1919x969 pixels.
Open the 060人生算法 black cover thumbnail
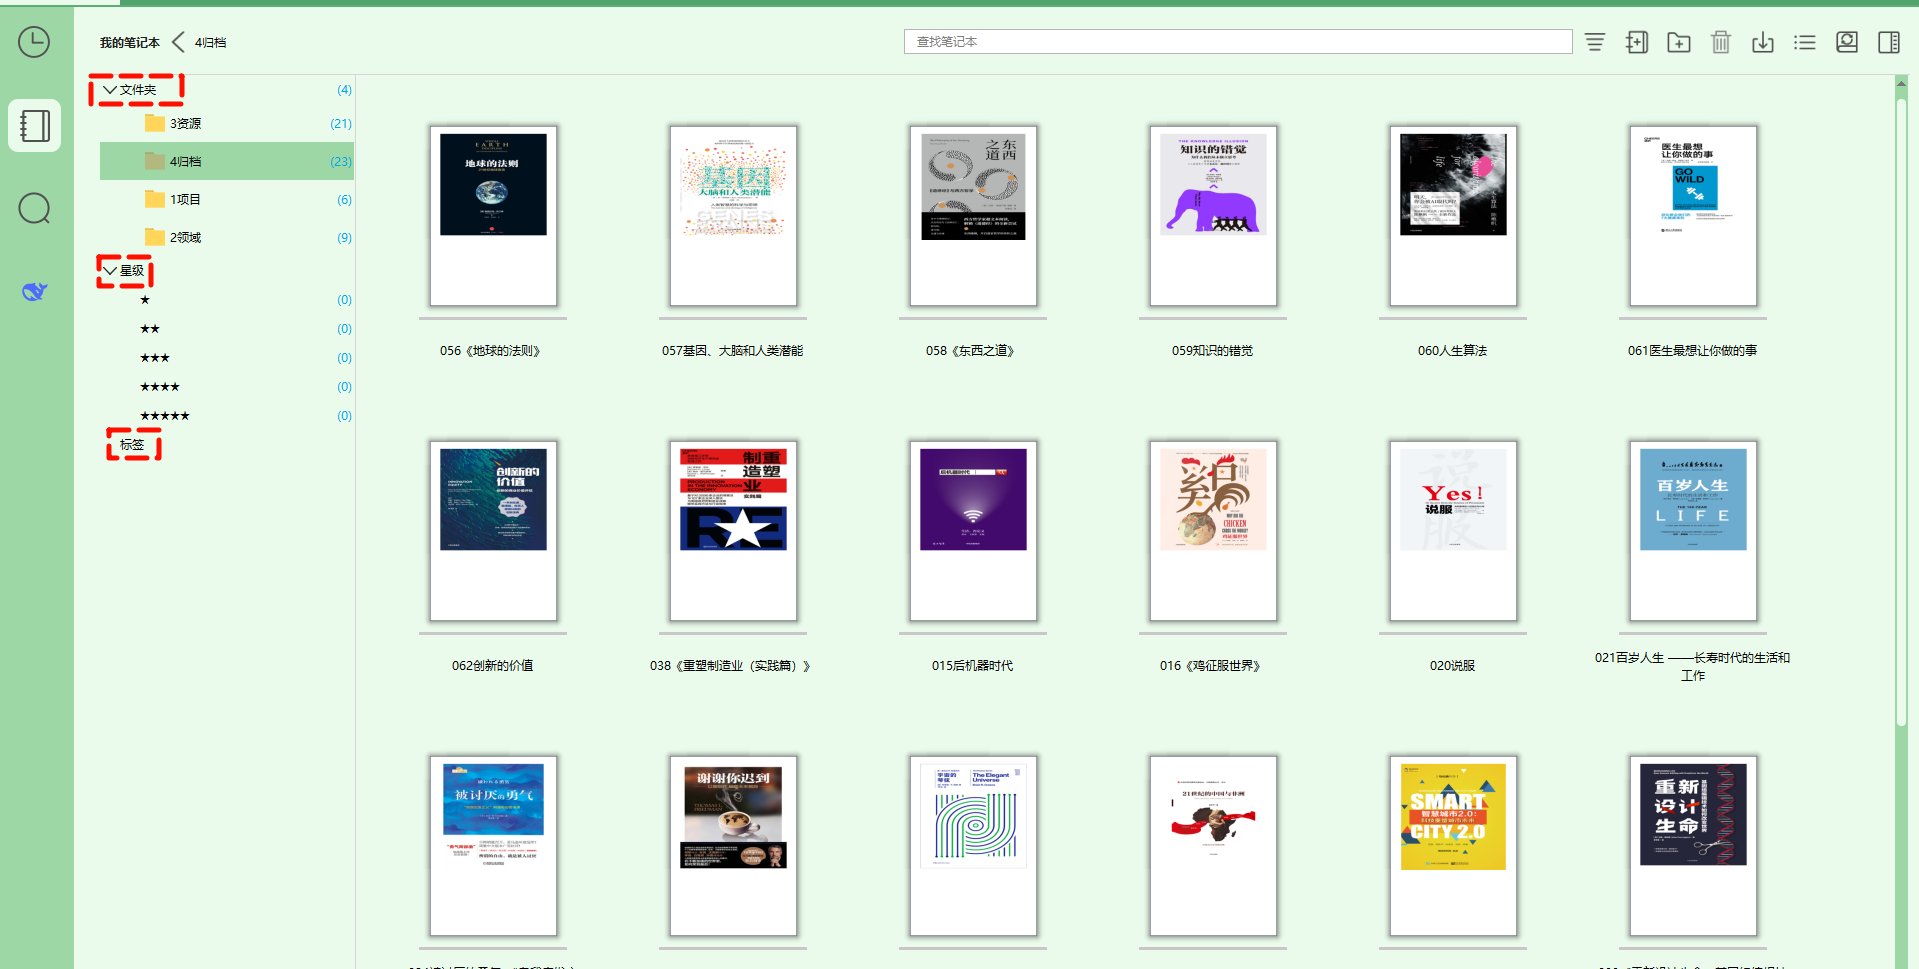click(x=1453, y=216)
